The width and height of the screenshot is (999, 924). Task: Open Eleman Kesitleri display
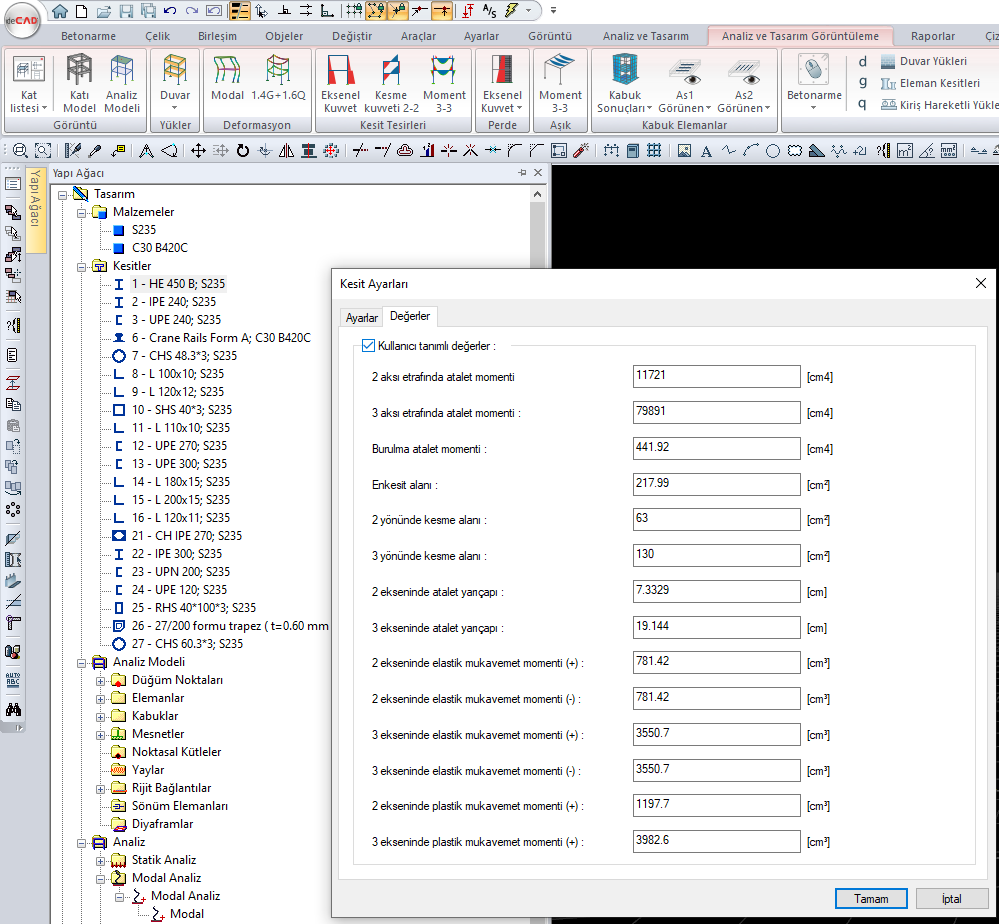pyautogui.click(x=930, y=83)
